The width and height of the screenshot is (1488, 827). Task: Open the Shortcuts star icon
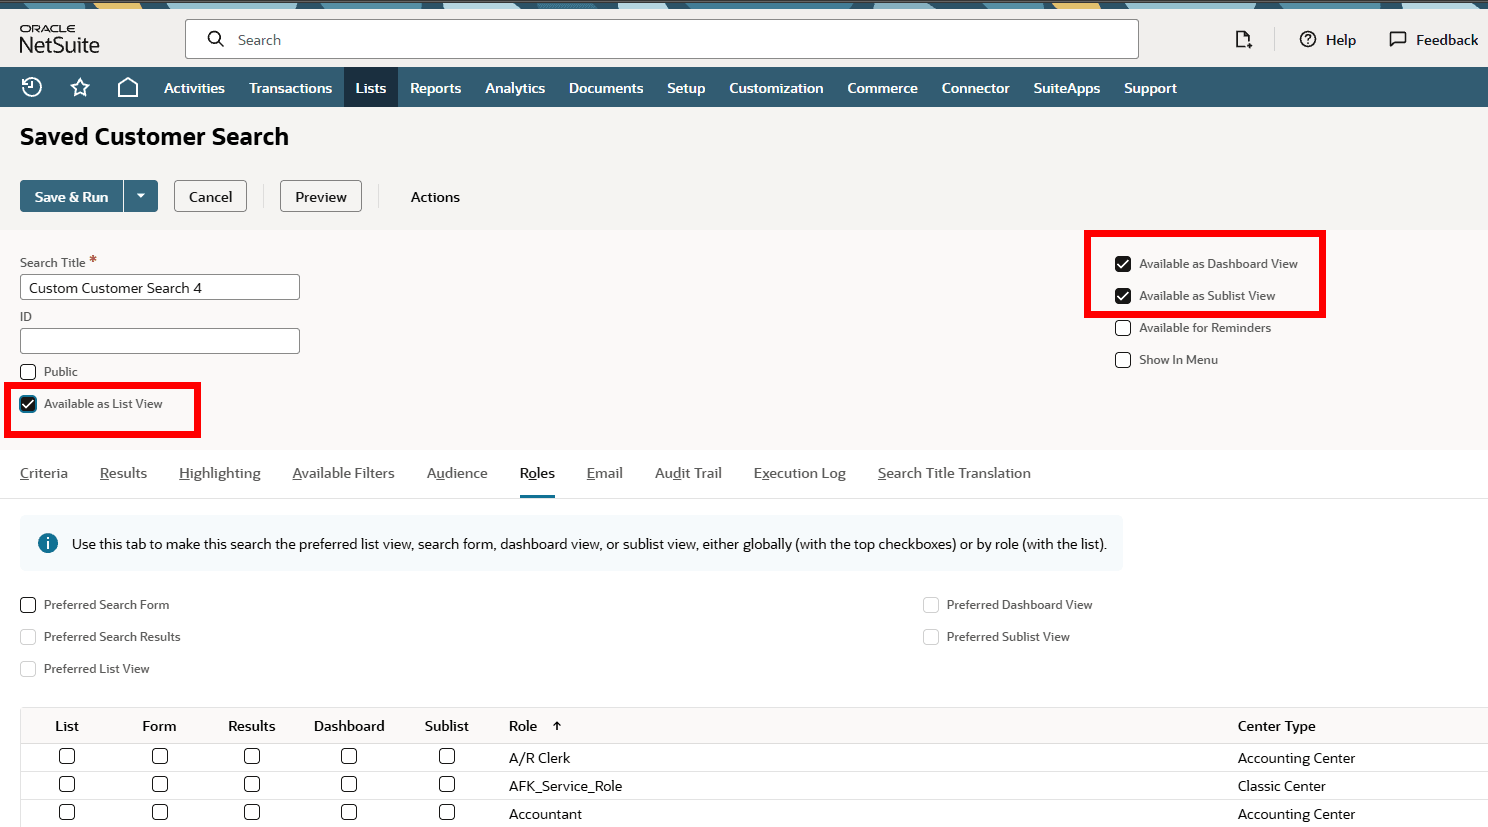80,87
